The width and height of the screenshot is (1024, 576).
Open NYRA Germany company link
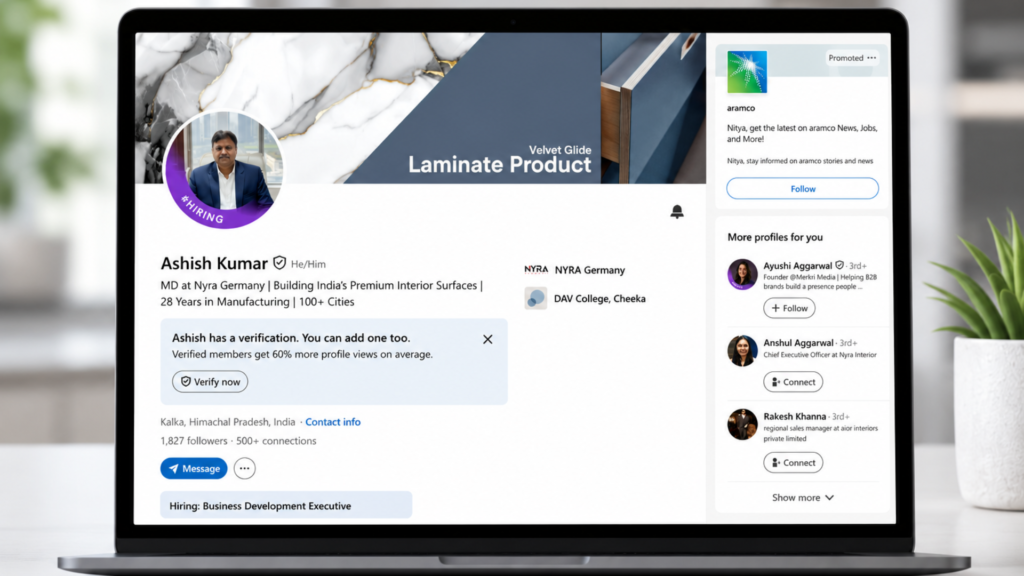590,270
